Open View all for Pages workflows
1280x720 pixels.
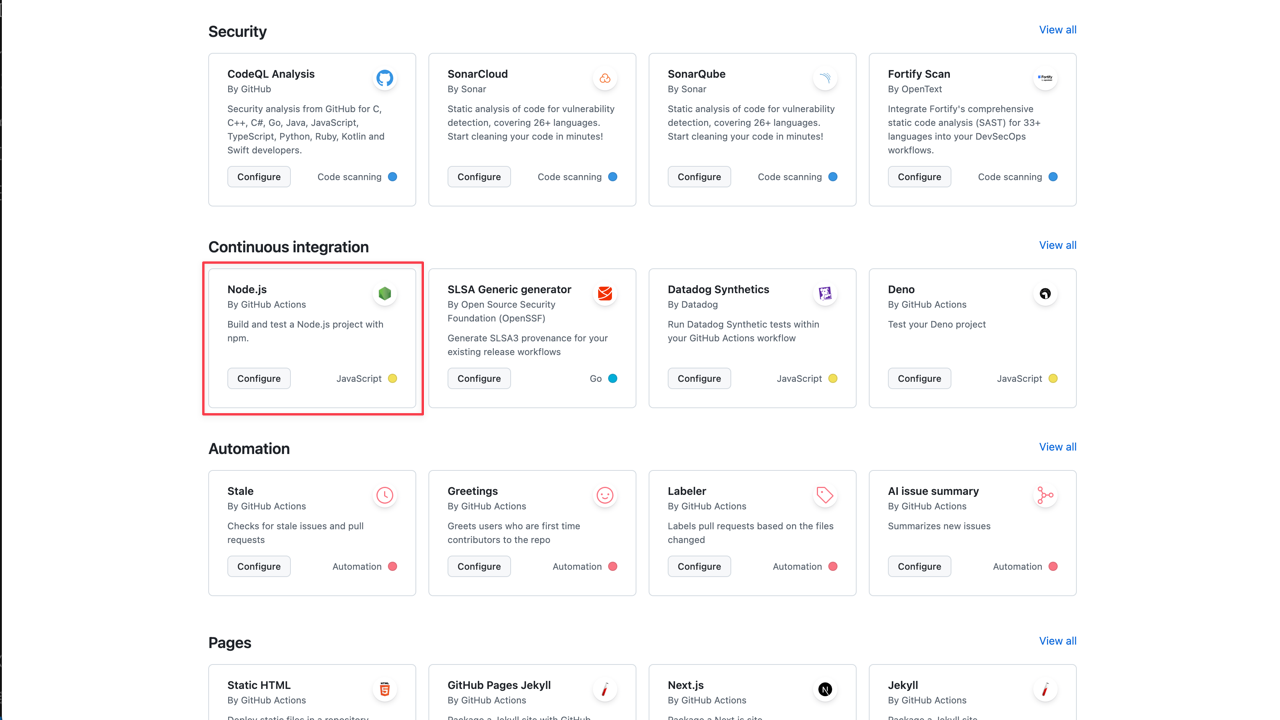[x=1057, y=640]
